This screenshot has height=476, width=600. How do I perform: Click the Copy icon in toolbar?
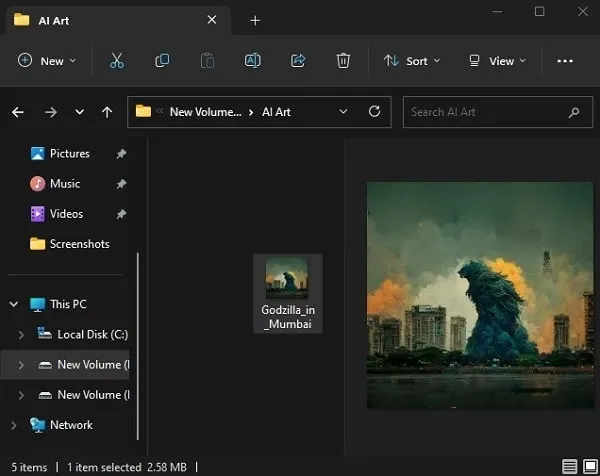(162, 60)
